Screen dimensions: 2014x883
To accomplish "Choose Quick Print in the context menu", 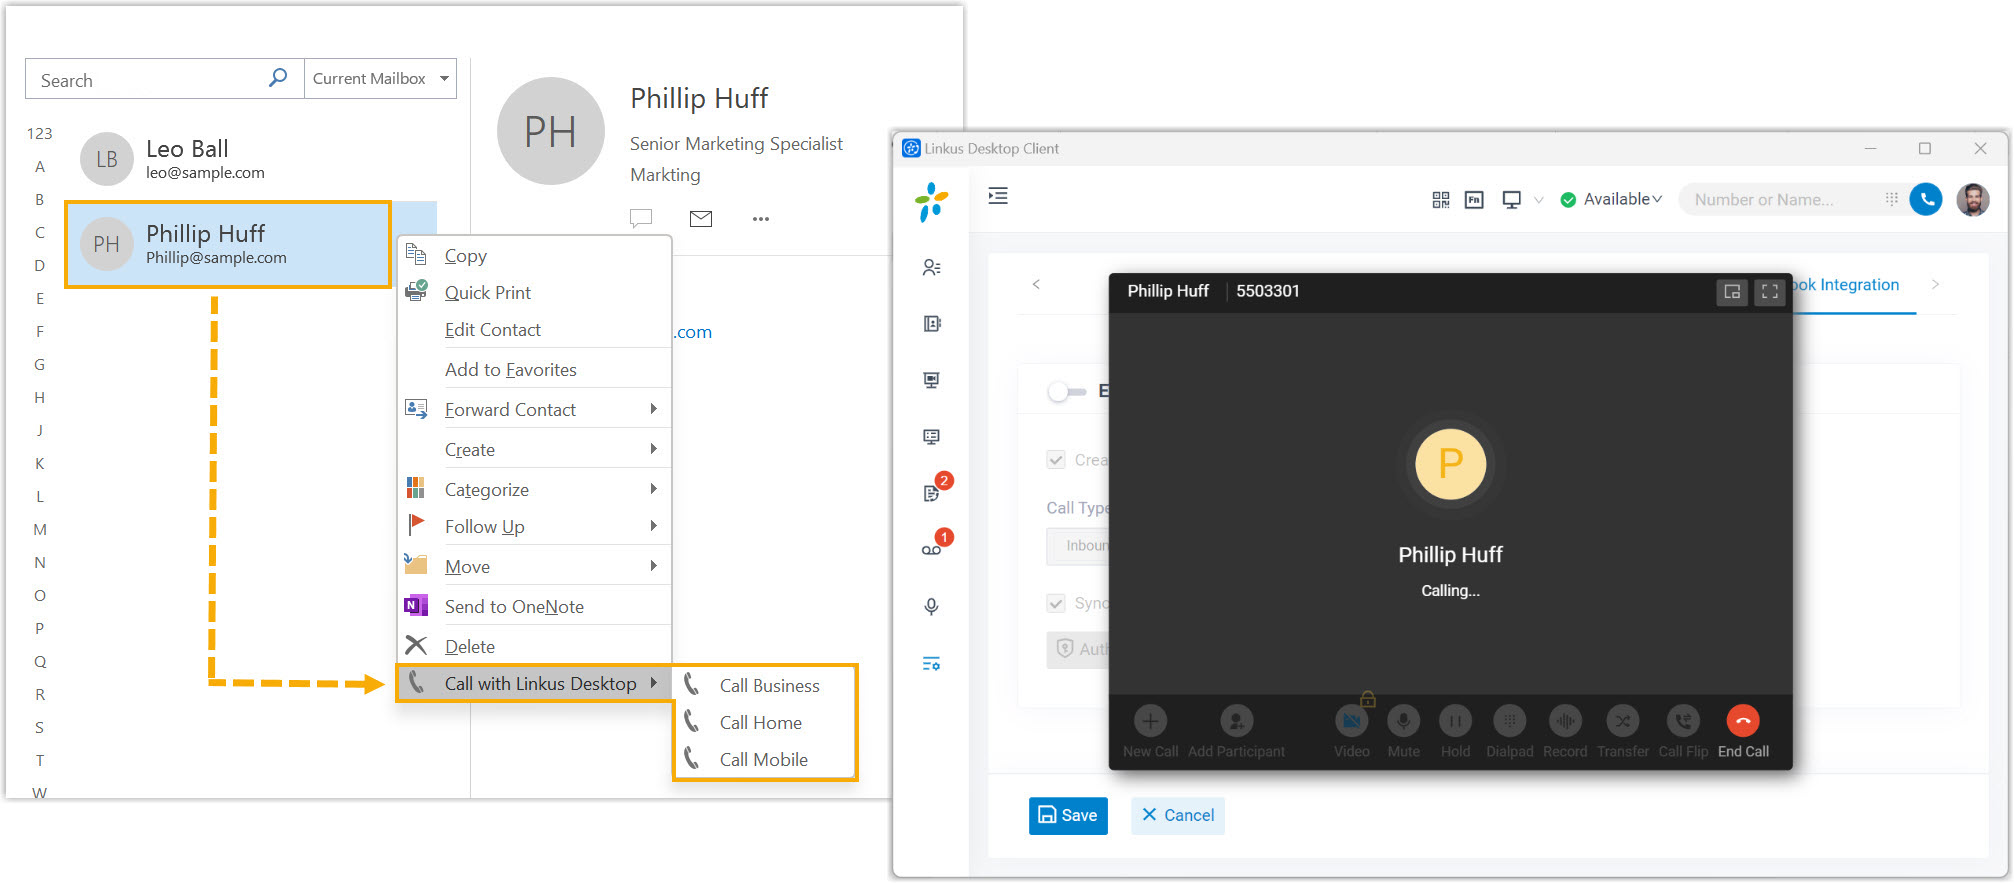I will (x=535, y=293).
